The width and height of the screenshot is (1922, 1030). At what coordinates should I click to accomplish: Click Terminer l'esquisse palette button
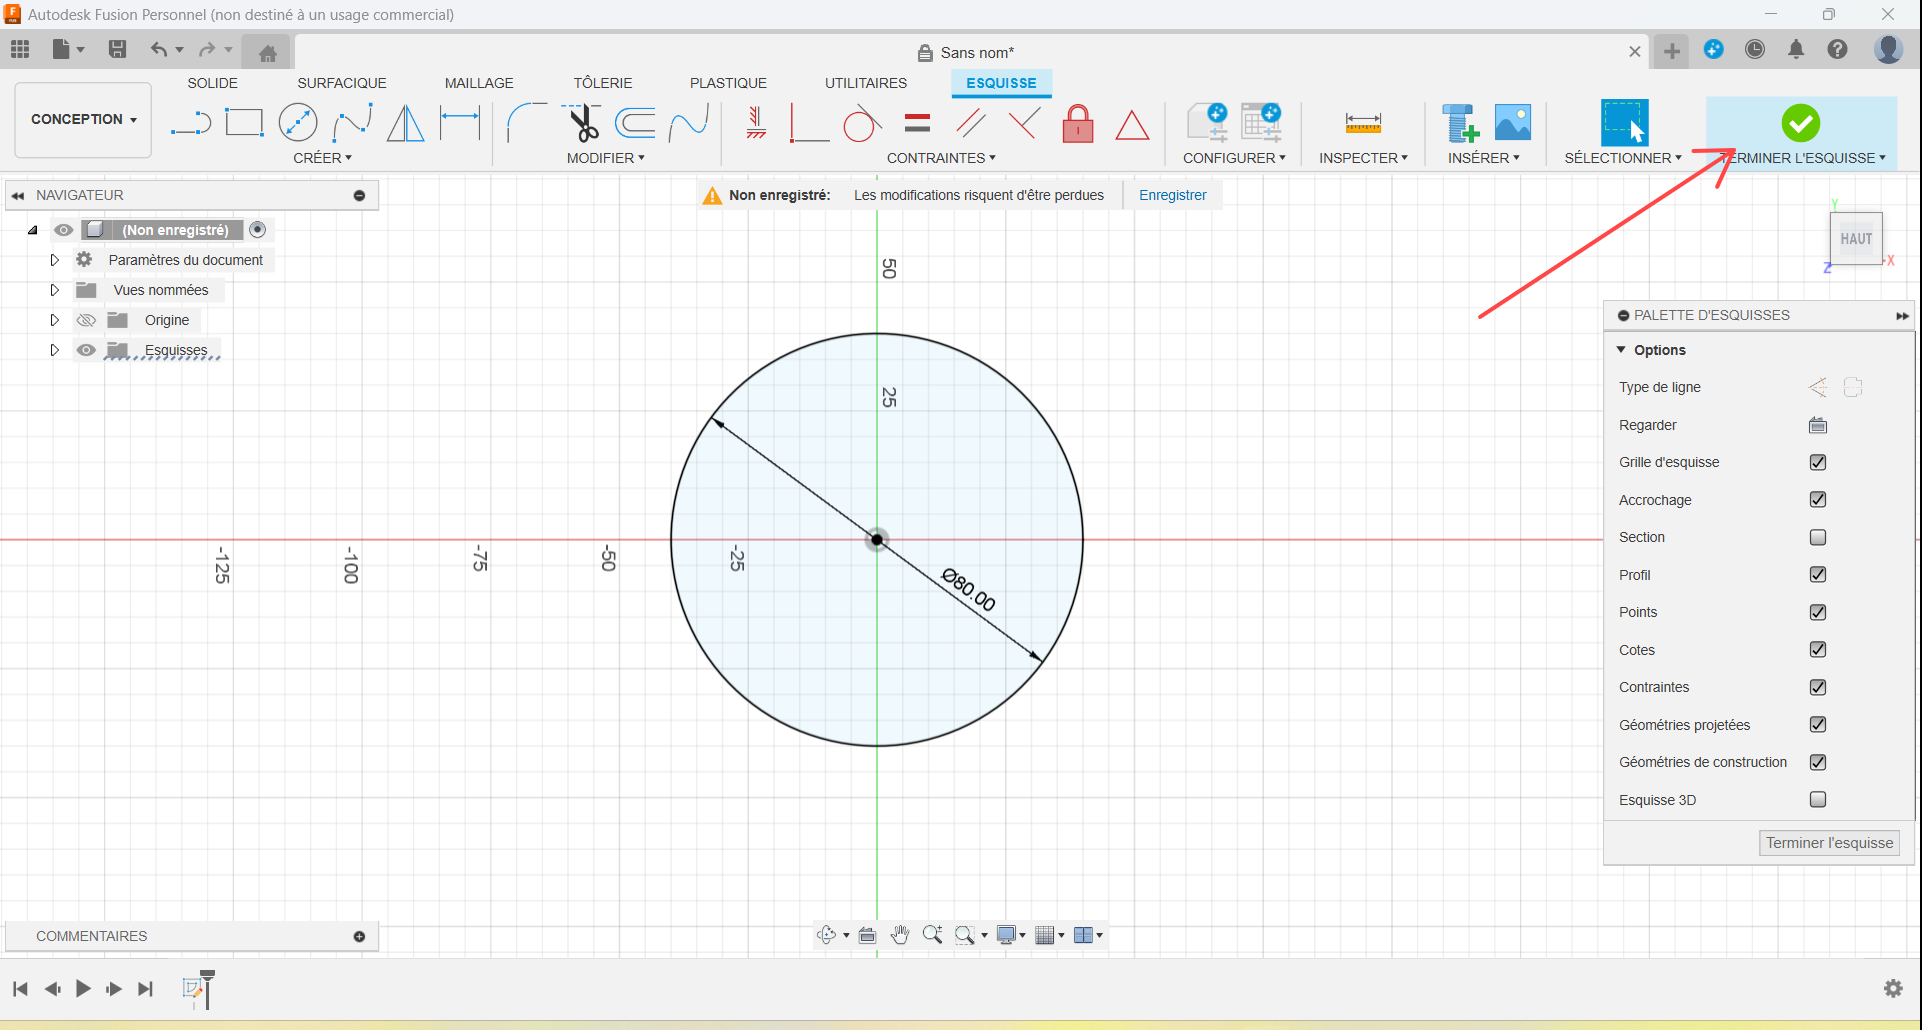point(1829,843)
